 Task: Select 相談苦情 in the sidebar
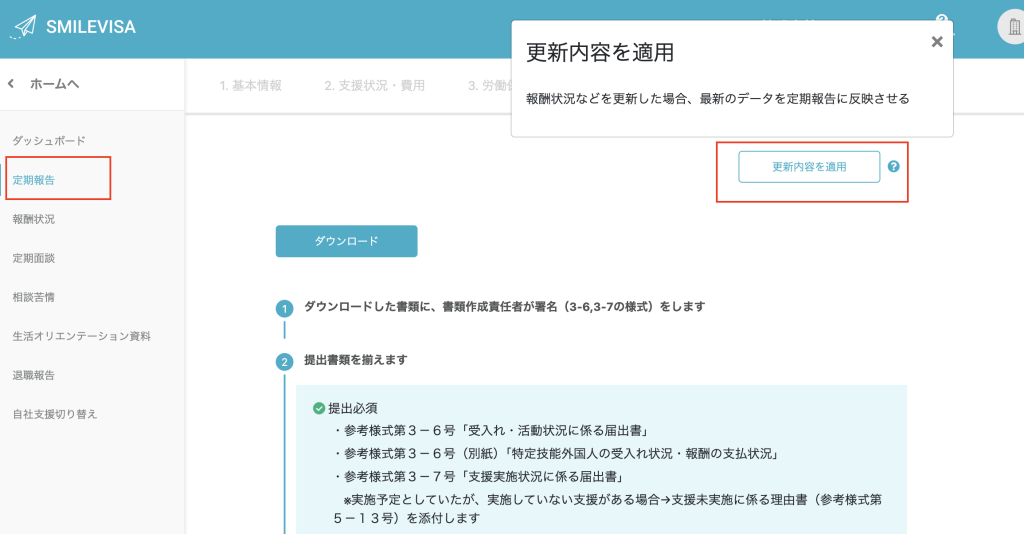[33, 297]
